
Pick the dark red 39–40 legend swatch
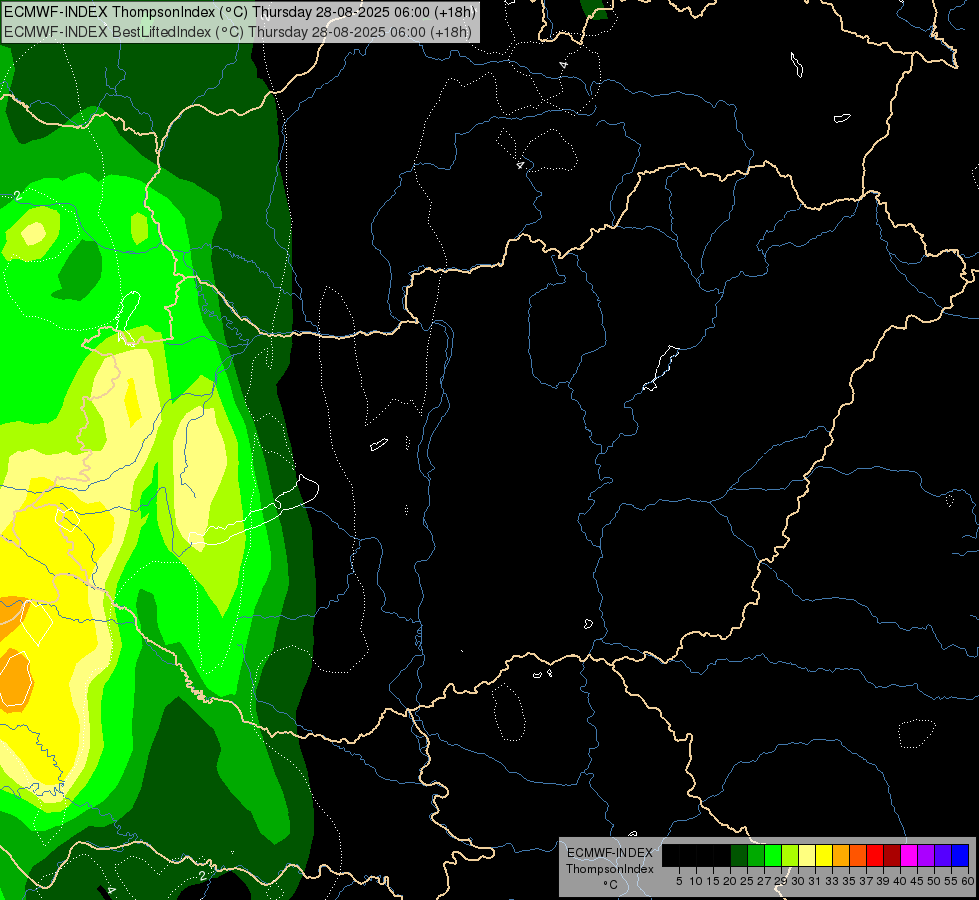point(892,855)
